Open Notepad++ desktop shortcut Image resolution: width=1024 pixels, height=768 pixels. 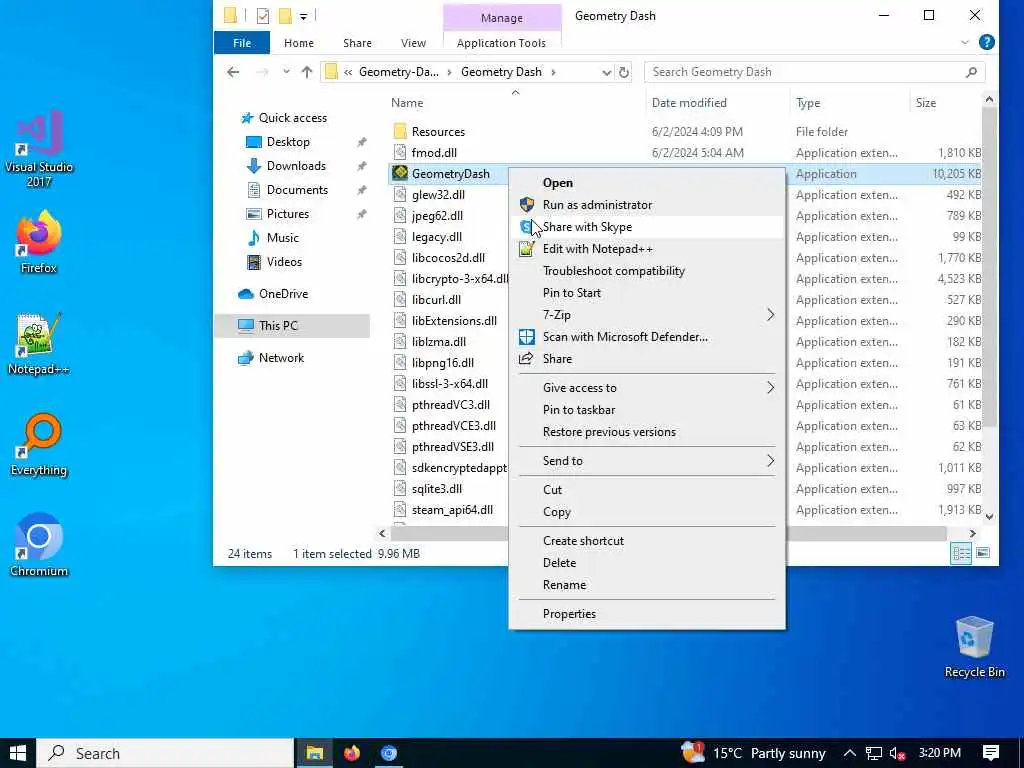tap(39, 344)
